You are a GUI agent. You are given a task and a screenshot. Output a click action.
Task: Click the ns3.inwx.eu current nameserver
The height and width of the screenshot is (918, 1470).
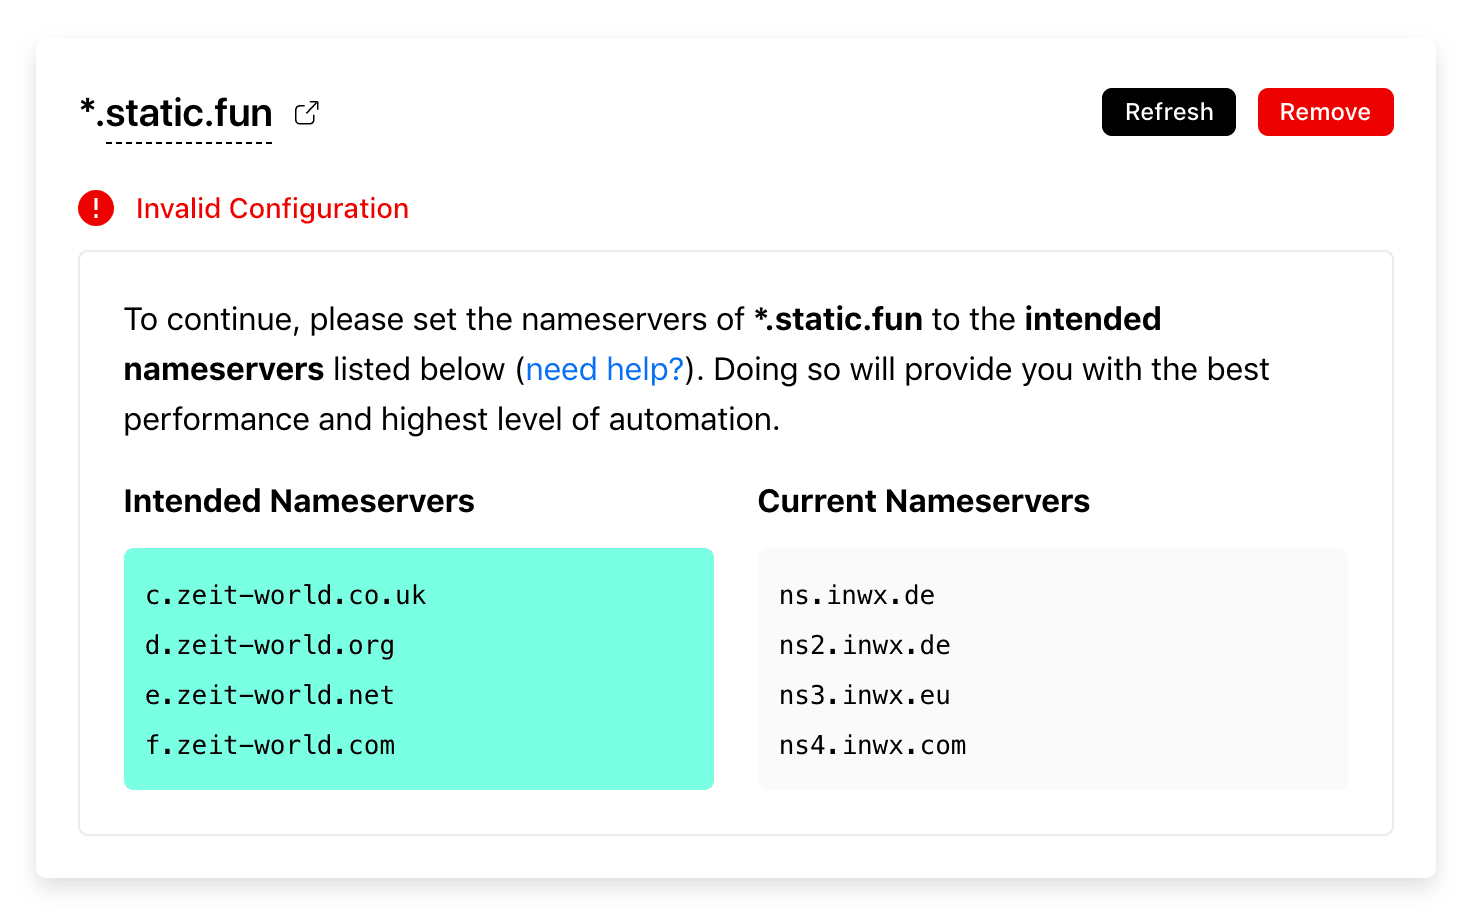point(864,695)
